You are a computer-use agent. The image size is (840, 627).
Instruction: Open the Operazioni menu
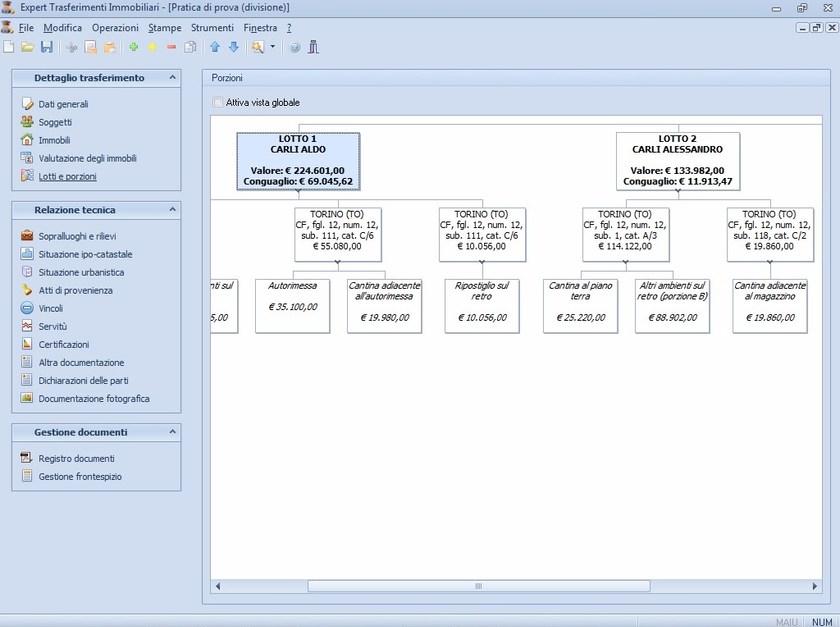click(115, 28)
